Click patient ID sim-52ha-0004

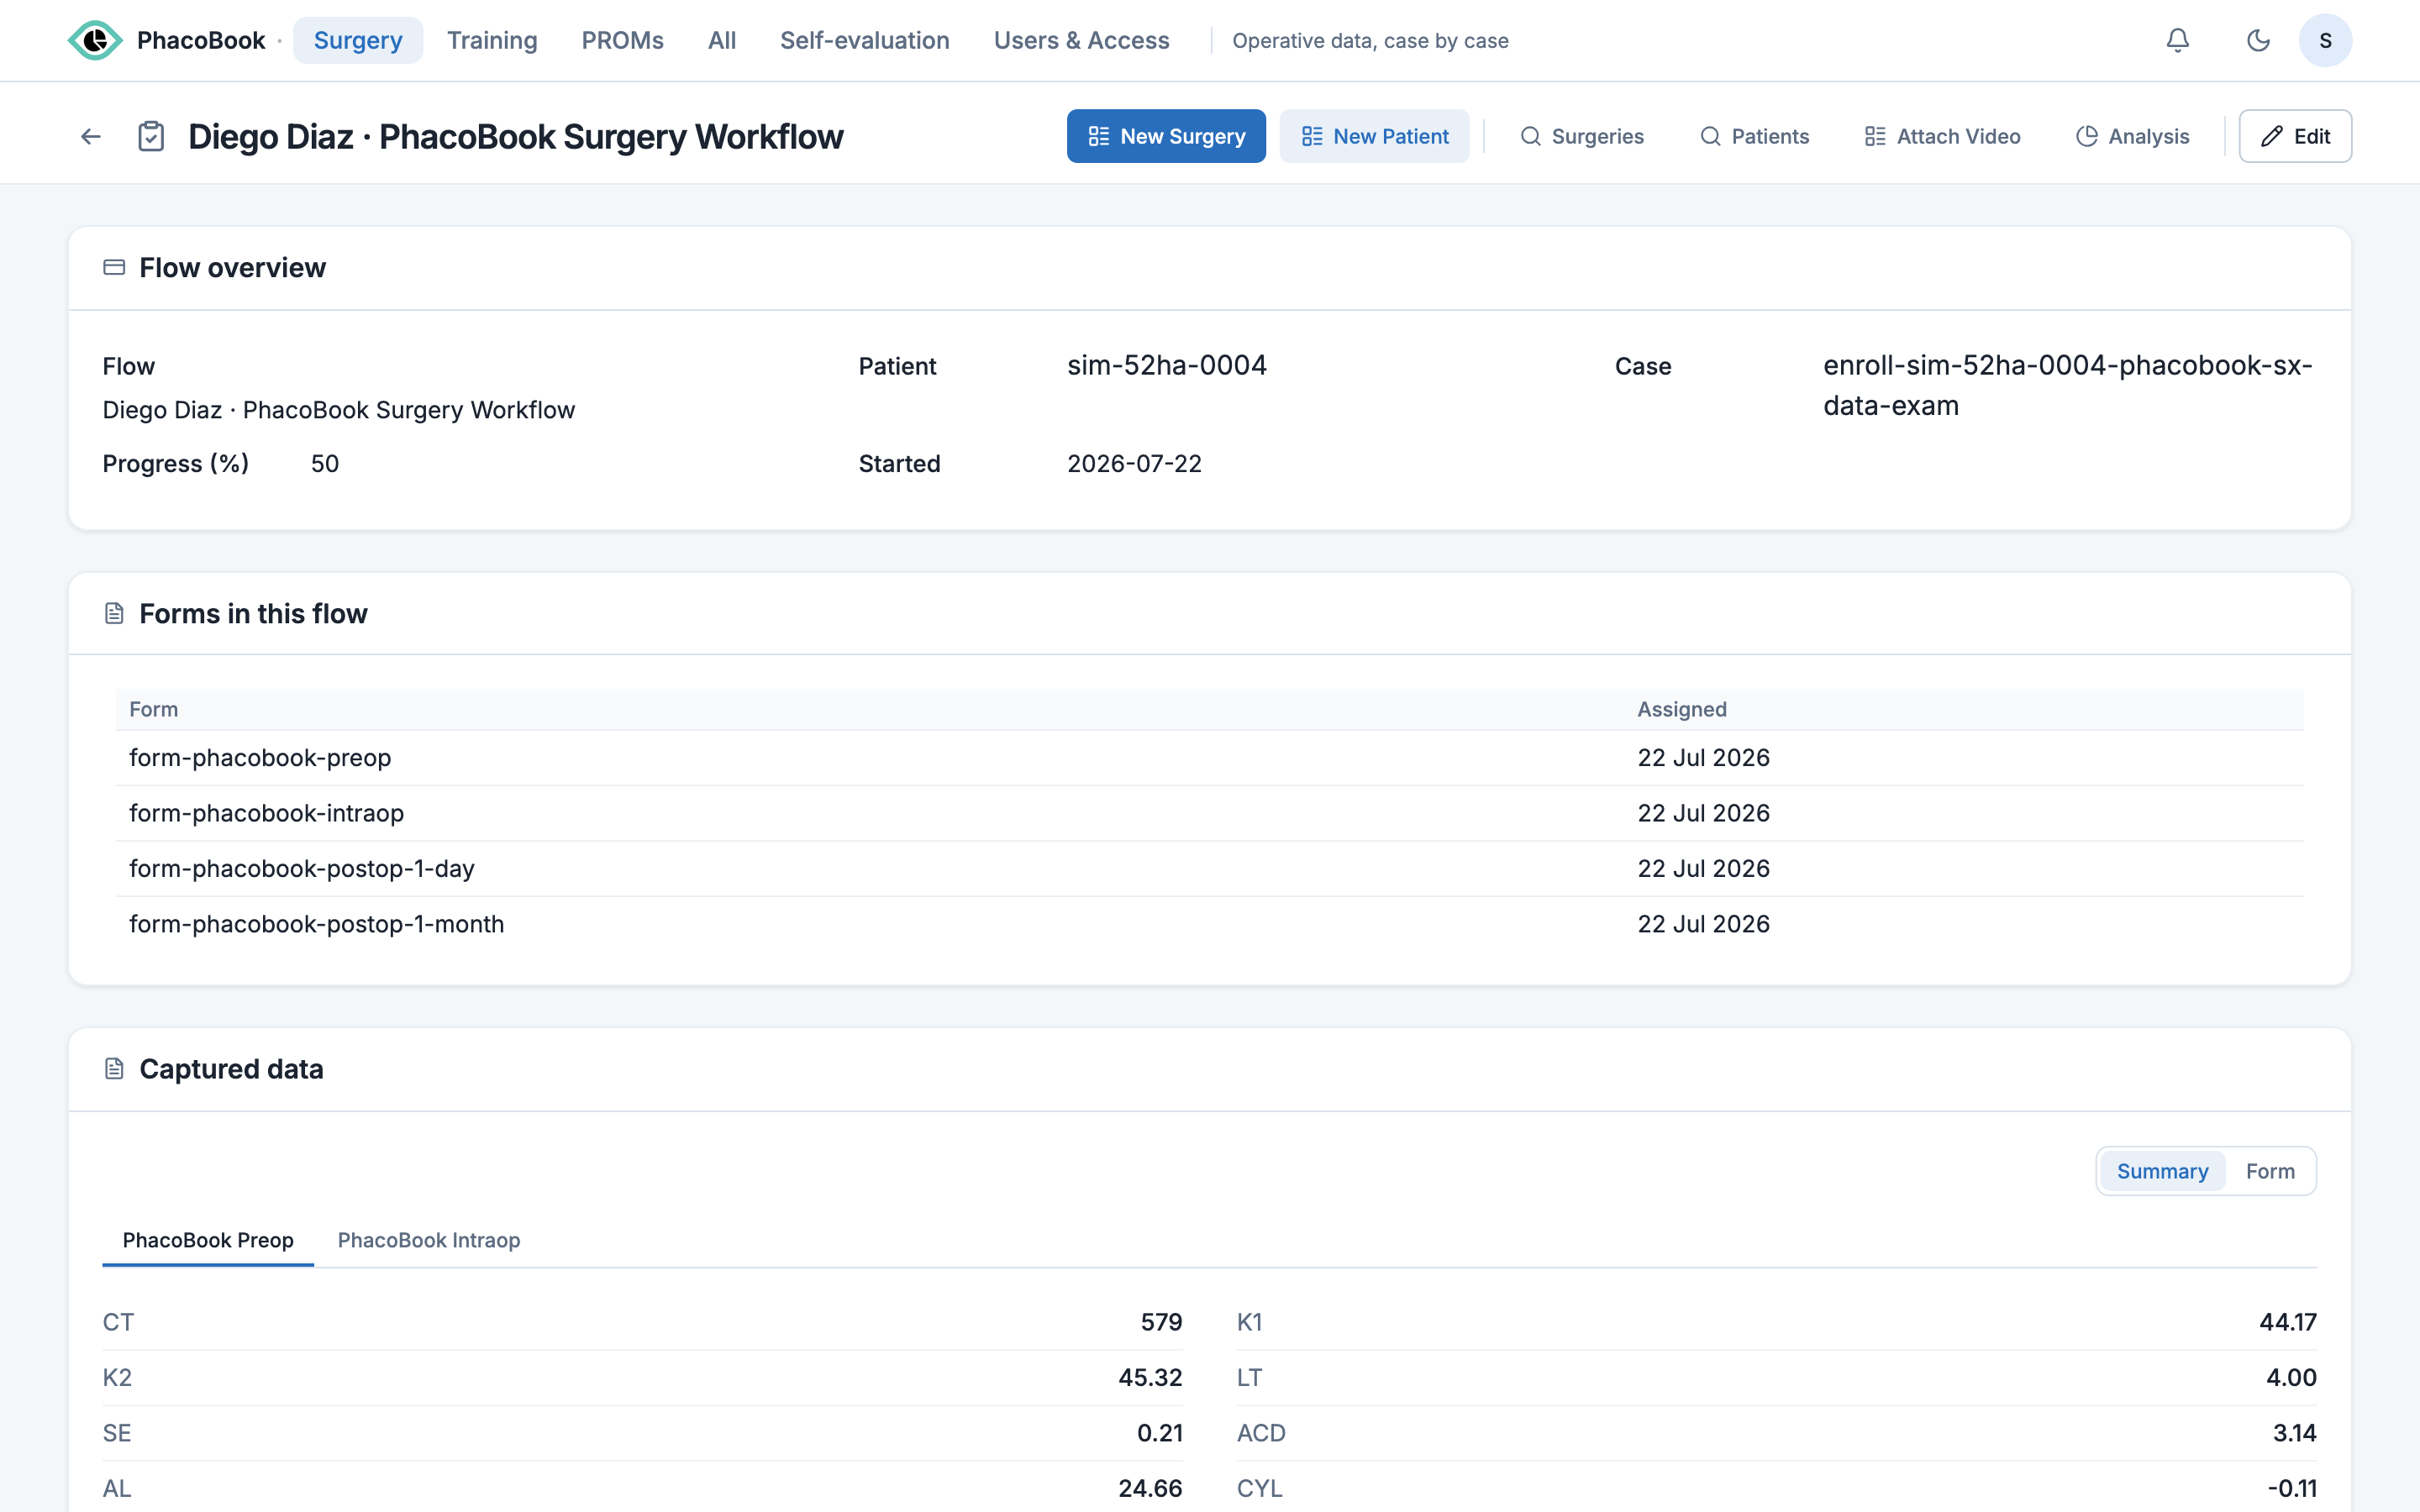pos(1166,365)
